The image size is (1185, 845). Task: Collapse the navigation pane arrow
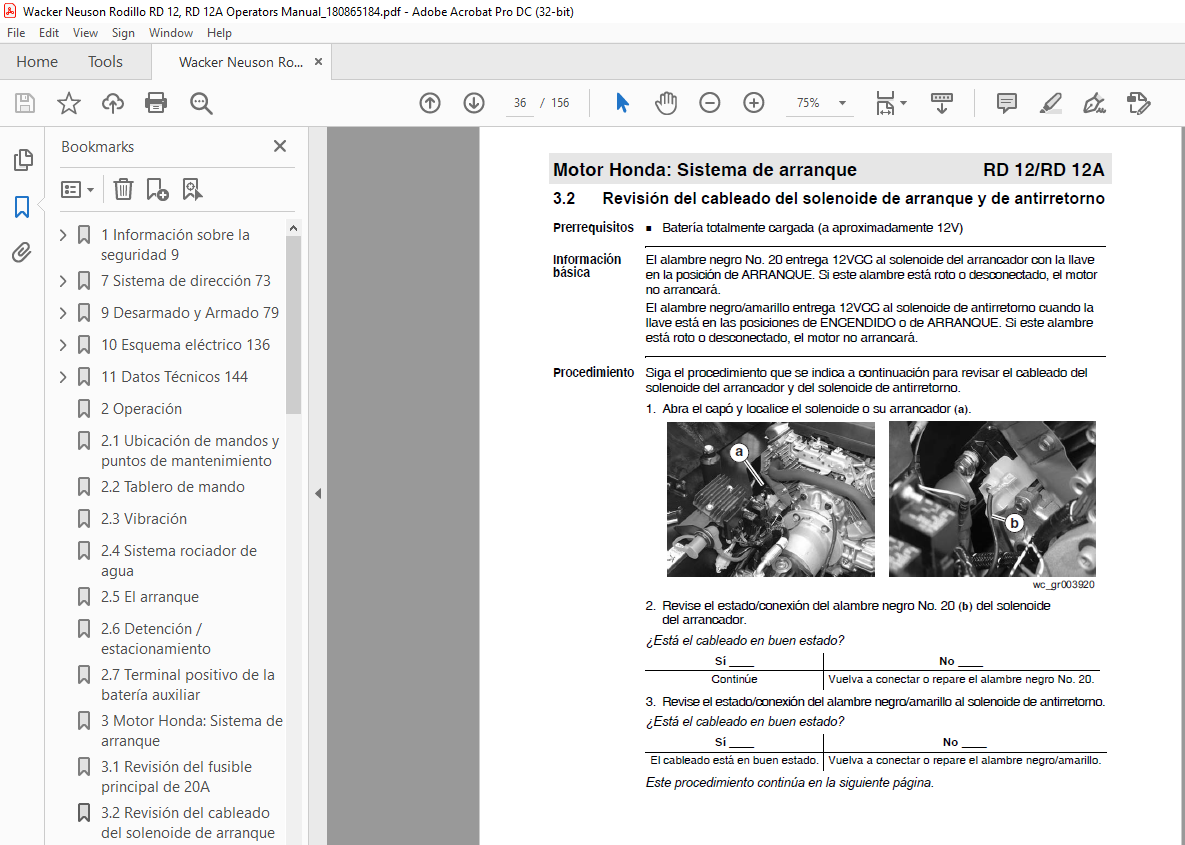coord(318,494)
